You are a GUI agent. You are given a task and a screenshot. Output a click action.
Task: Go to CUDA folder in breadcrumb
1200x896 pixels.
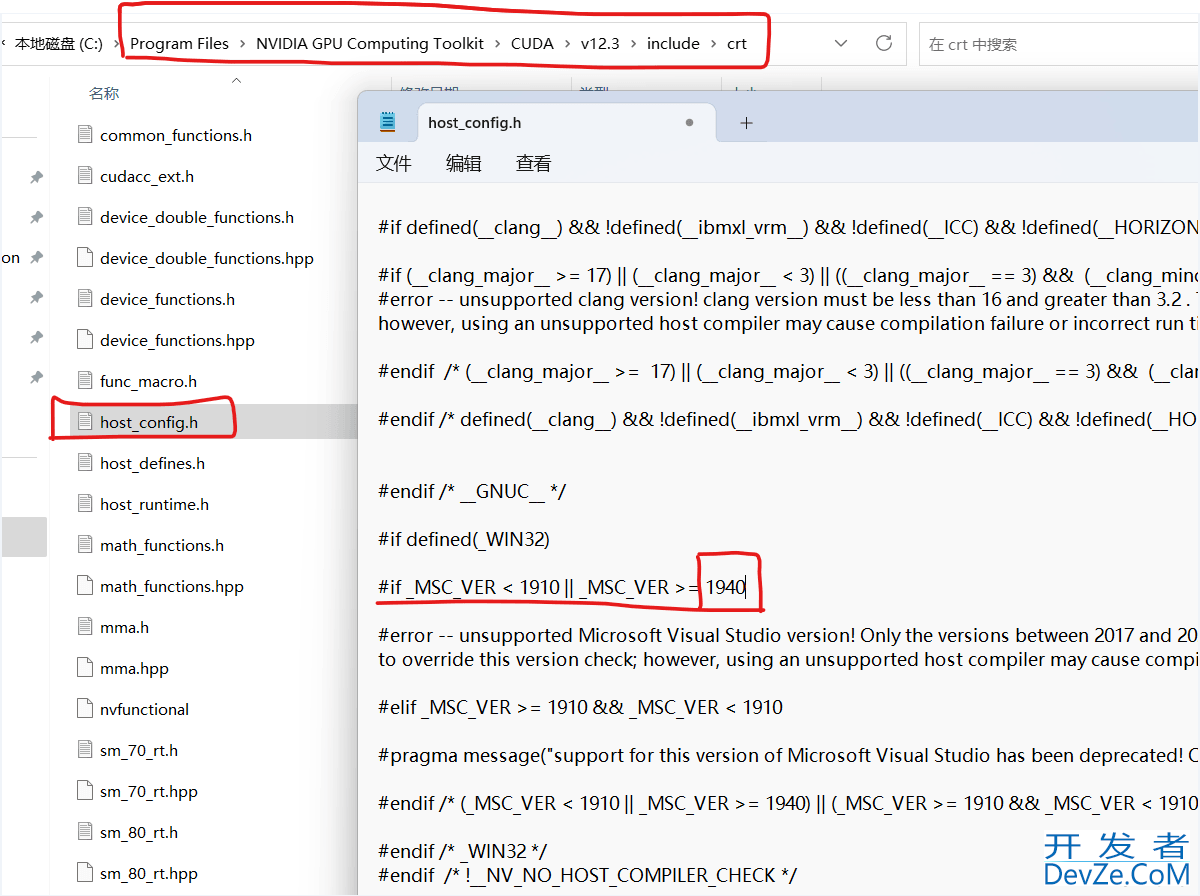[532, 44]
